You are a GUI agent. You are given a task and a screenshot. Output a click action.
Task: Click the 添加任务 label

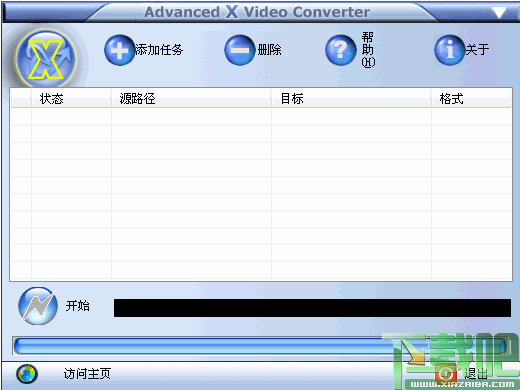[x=159, y=50]
